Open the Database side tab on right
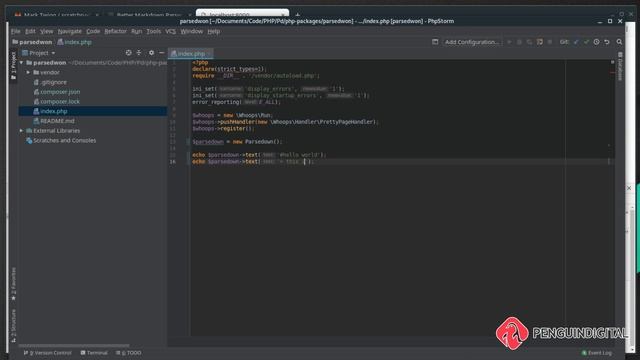 [x=620, y=67]
